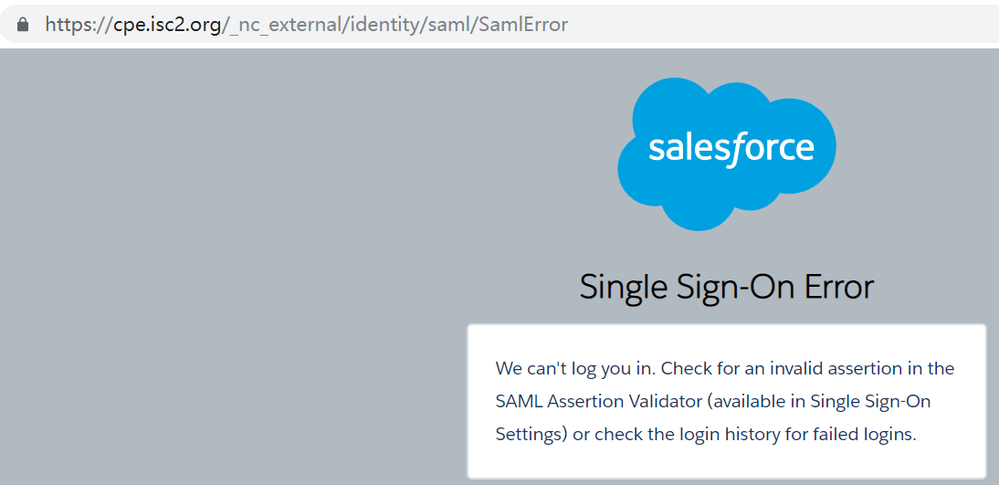Click the 'salesforce' wordmark inside the cloud
Image resolution: width=999 pixels, height=485 pixels.
point(731,149)
